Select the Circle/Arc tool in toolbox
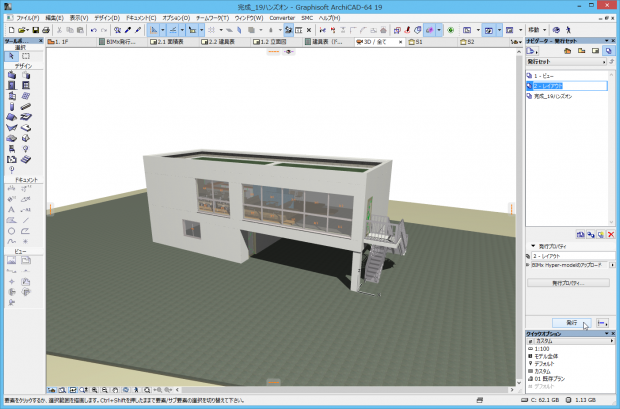 [x=11, y=231]
